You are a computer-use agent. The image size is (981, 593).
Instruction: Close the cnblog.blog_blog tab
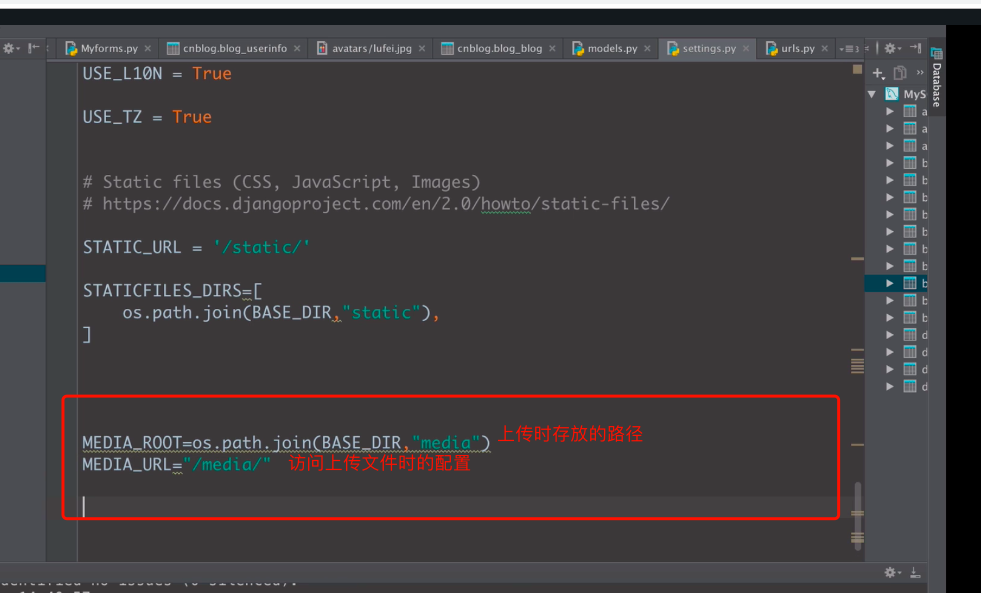point(552,48)
